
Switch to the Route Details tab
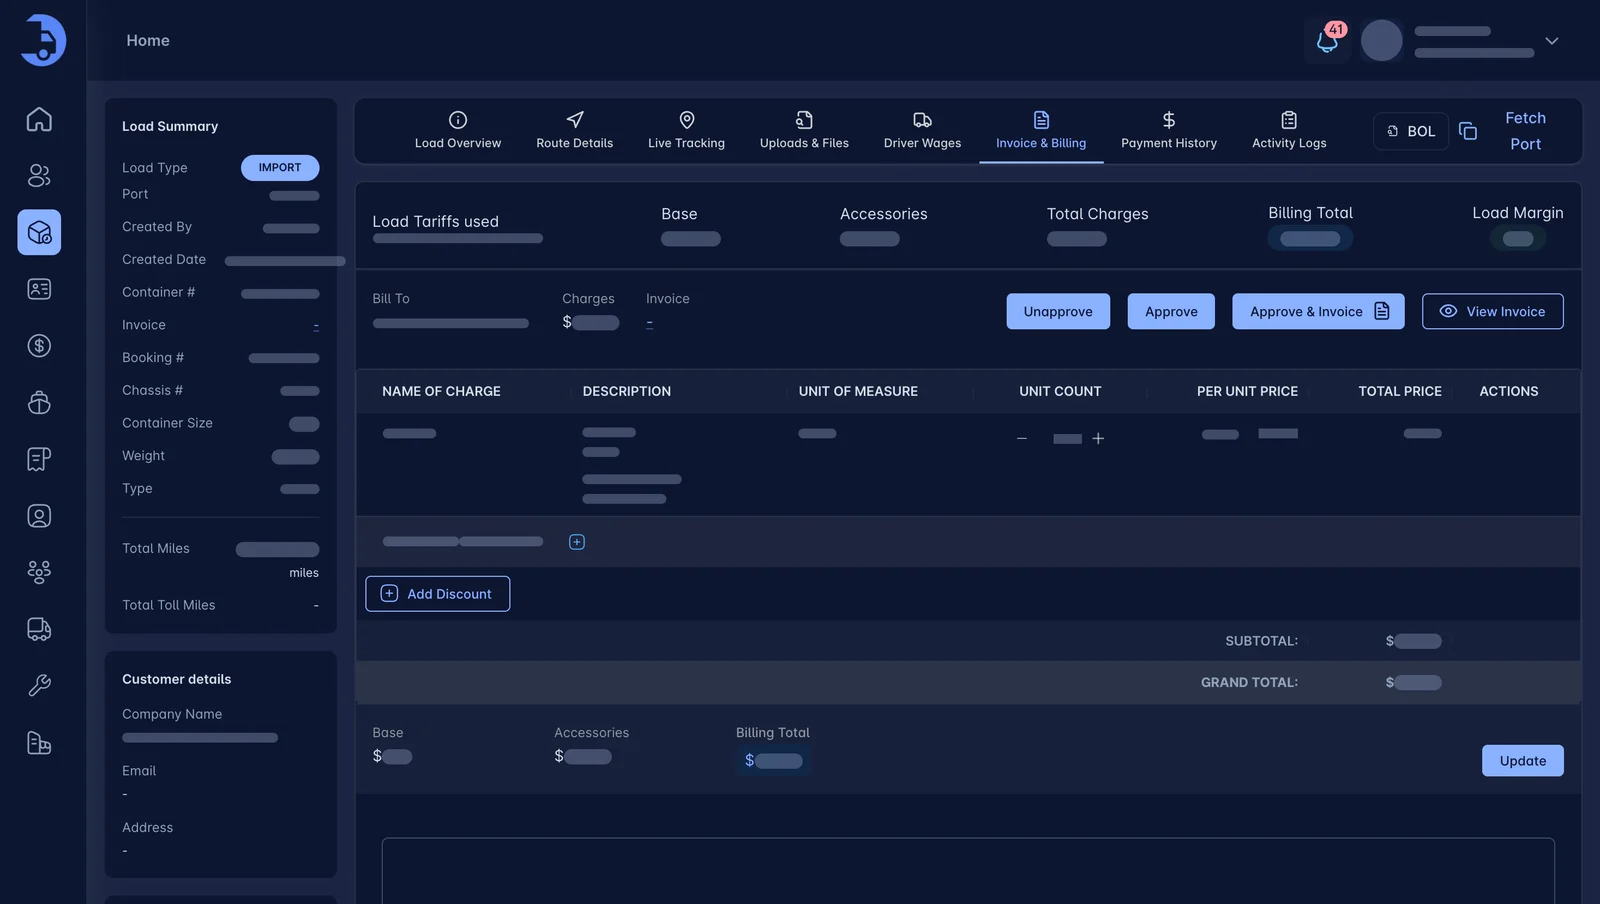575,131
